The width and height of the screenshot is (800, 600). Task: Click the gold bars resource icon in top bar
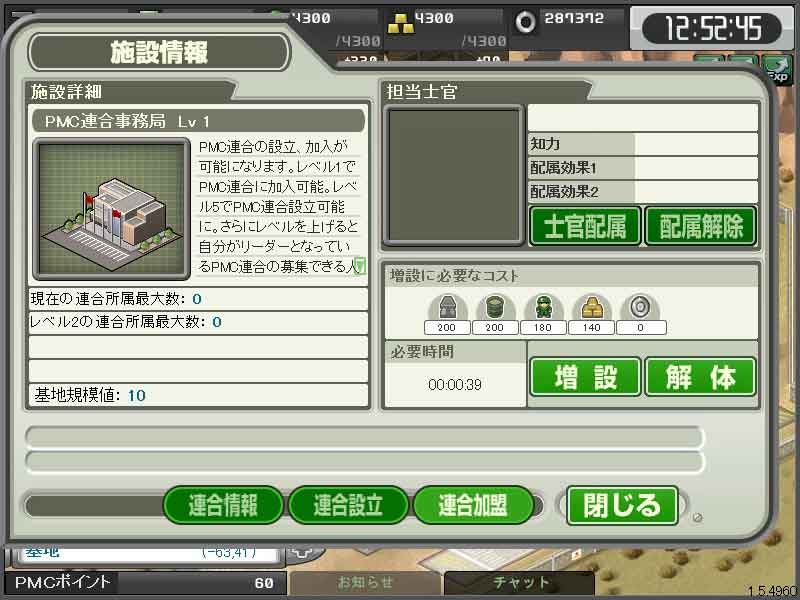(400, 23)
